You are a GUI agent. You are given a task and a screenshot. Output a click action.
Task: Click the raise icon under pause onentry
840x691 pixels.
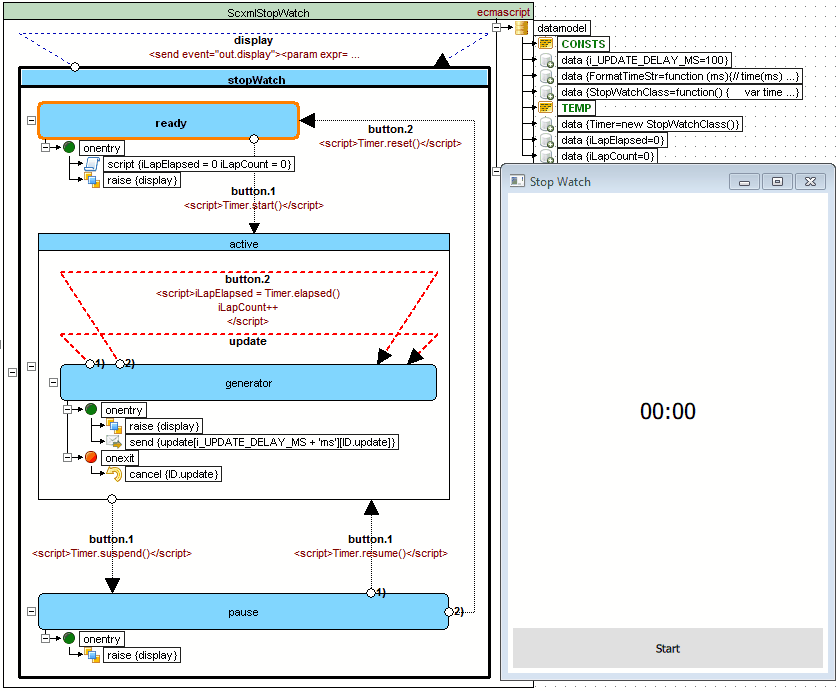tap(92, 655)
